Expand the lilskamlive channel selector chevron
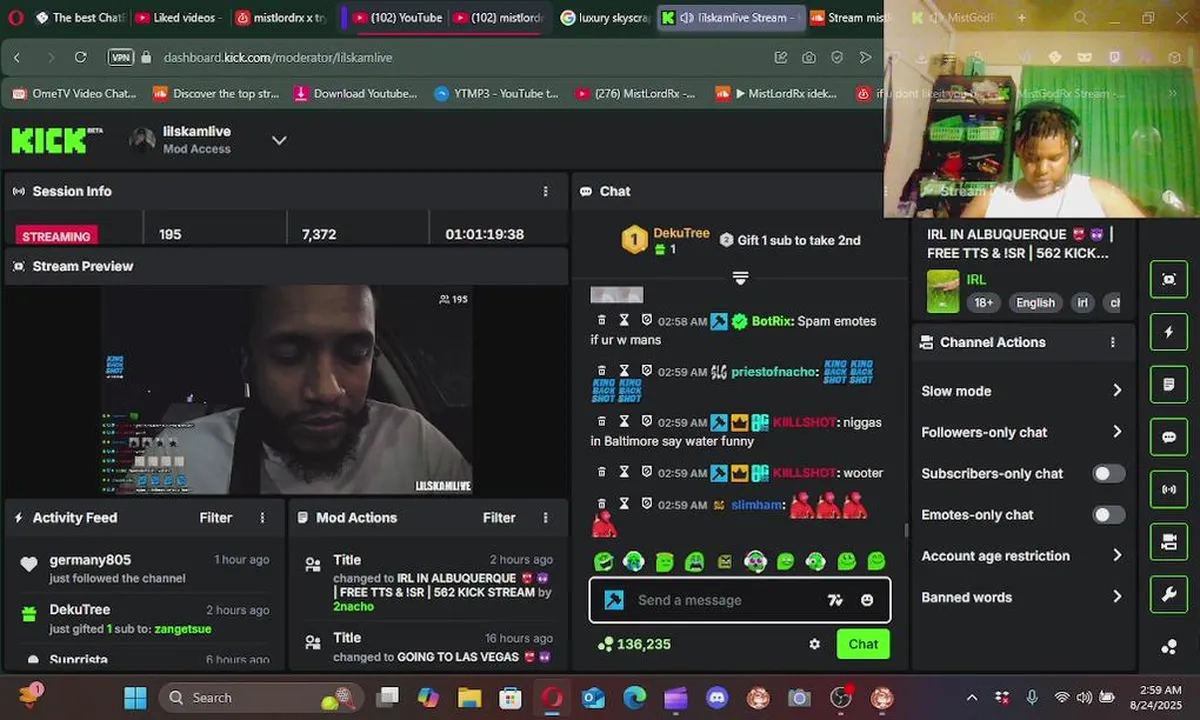This screenshot has width=1200, height=720. [279, 140]
